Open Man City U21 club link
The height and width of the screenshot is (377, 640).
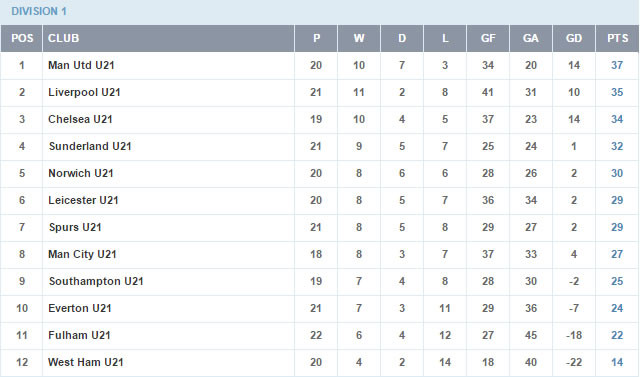click(82, 254)
